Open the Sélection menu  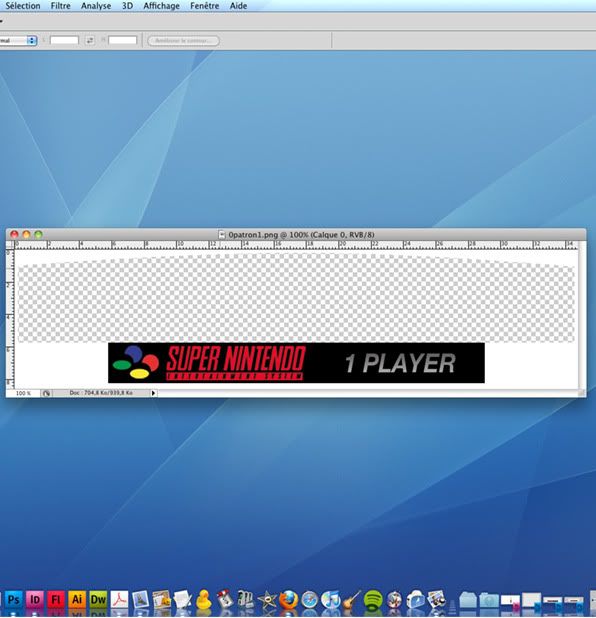22,6
